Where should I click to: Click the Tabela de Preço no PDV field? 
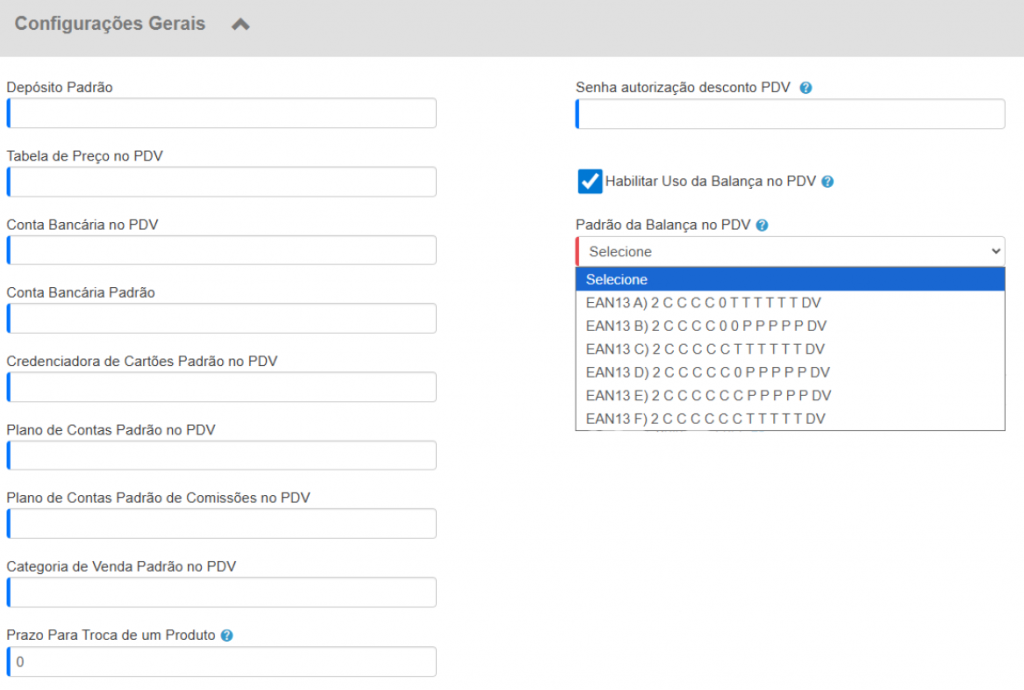pyautogui.click(x=222, y=182)
